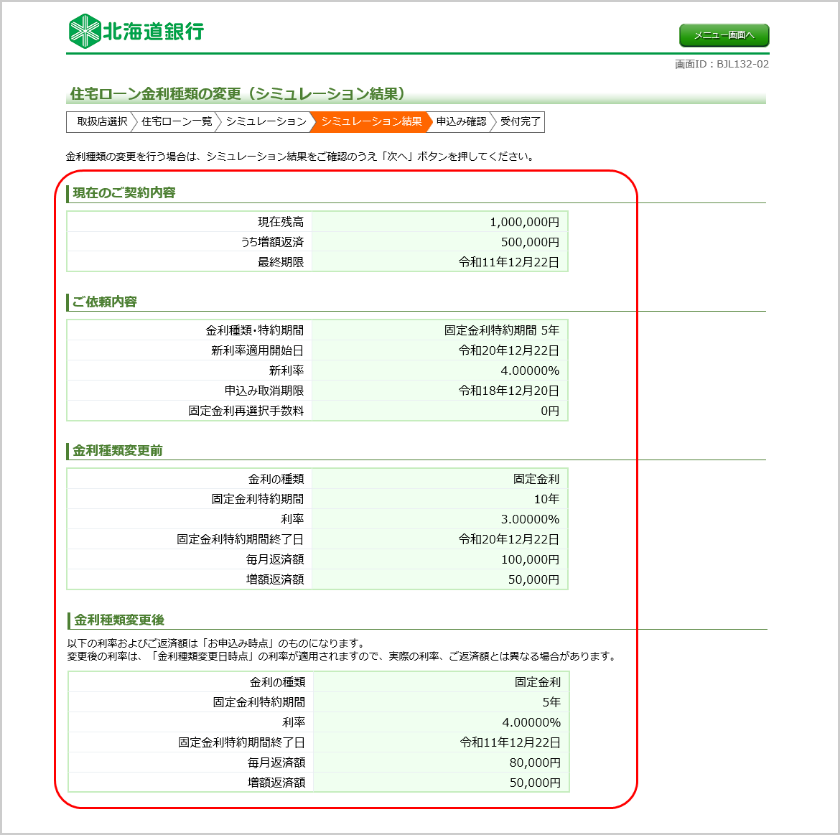Viewport: 840px width, 835px height.
Task: Click 固定金利 value under 金利種類変更後
Action: (538, 682)
